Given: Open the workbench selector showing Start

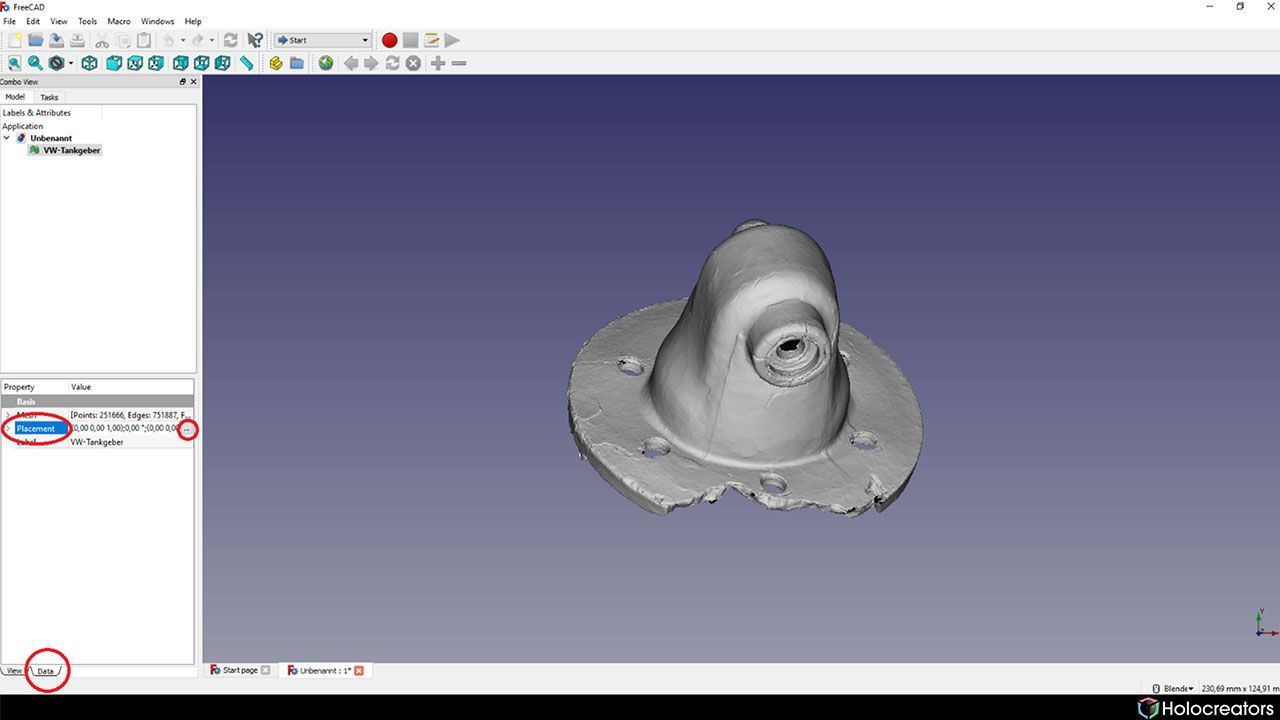Looking at the screenshot, I should pos(321,40).
